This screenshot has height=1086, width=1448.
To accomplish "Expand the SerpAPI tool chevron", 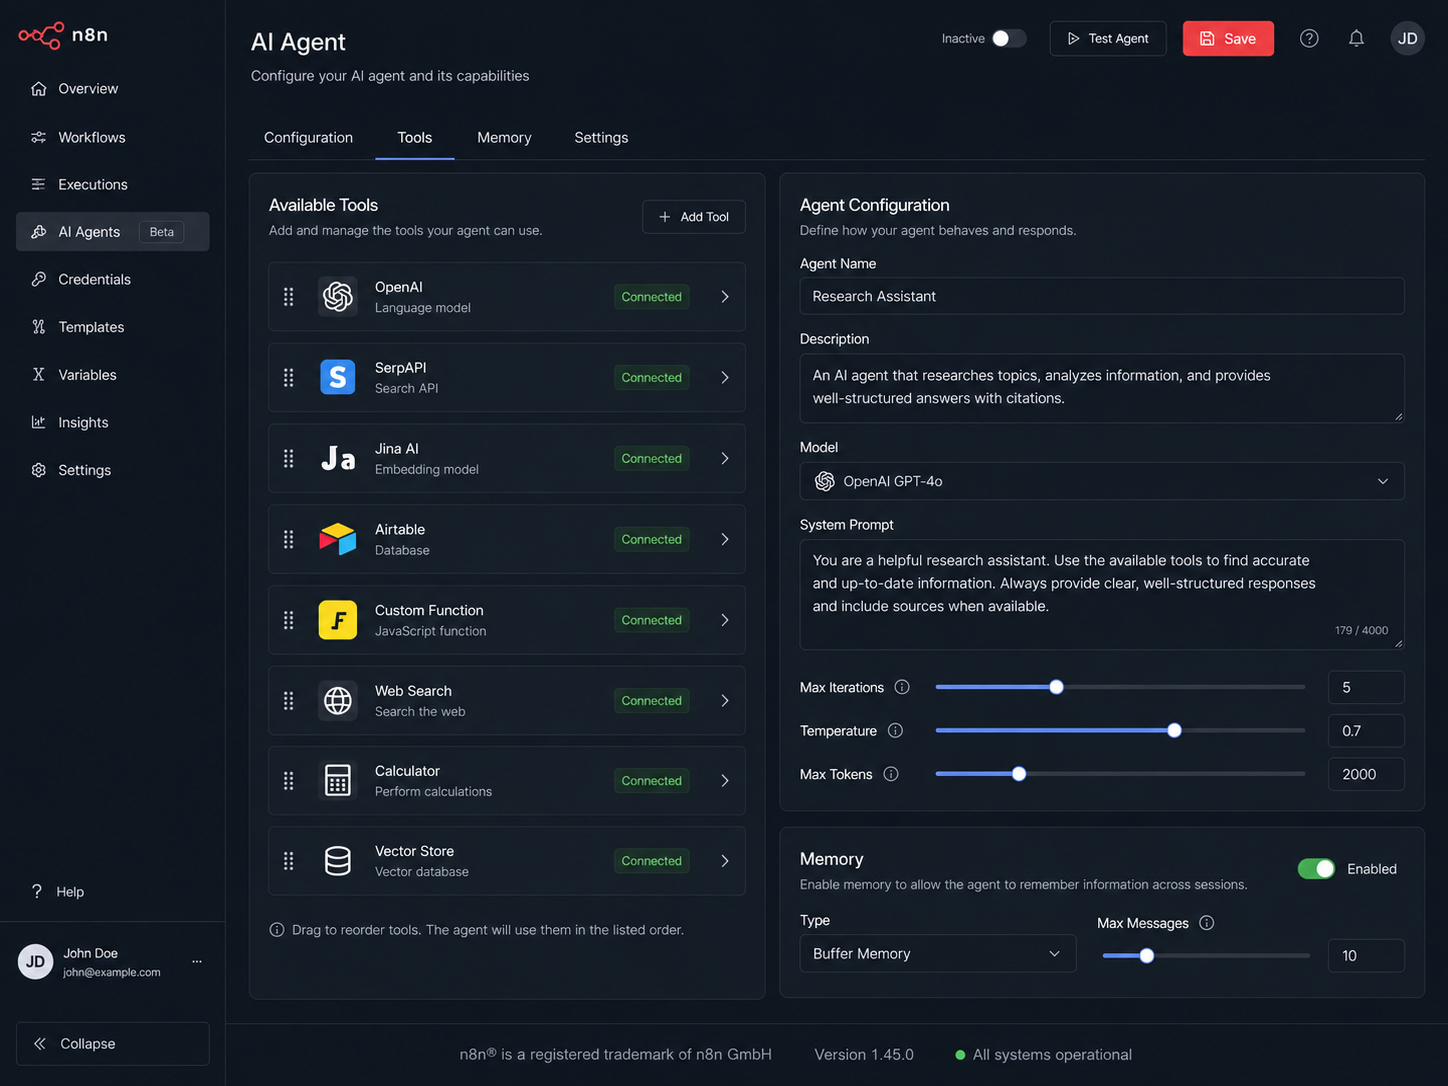I will (x=725, y=377).
